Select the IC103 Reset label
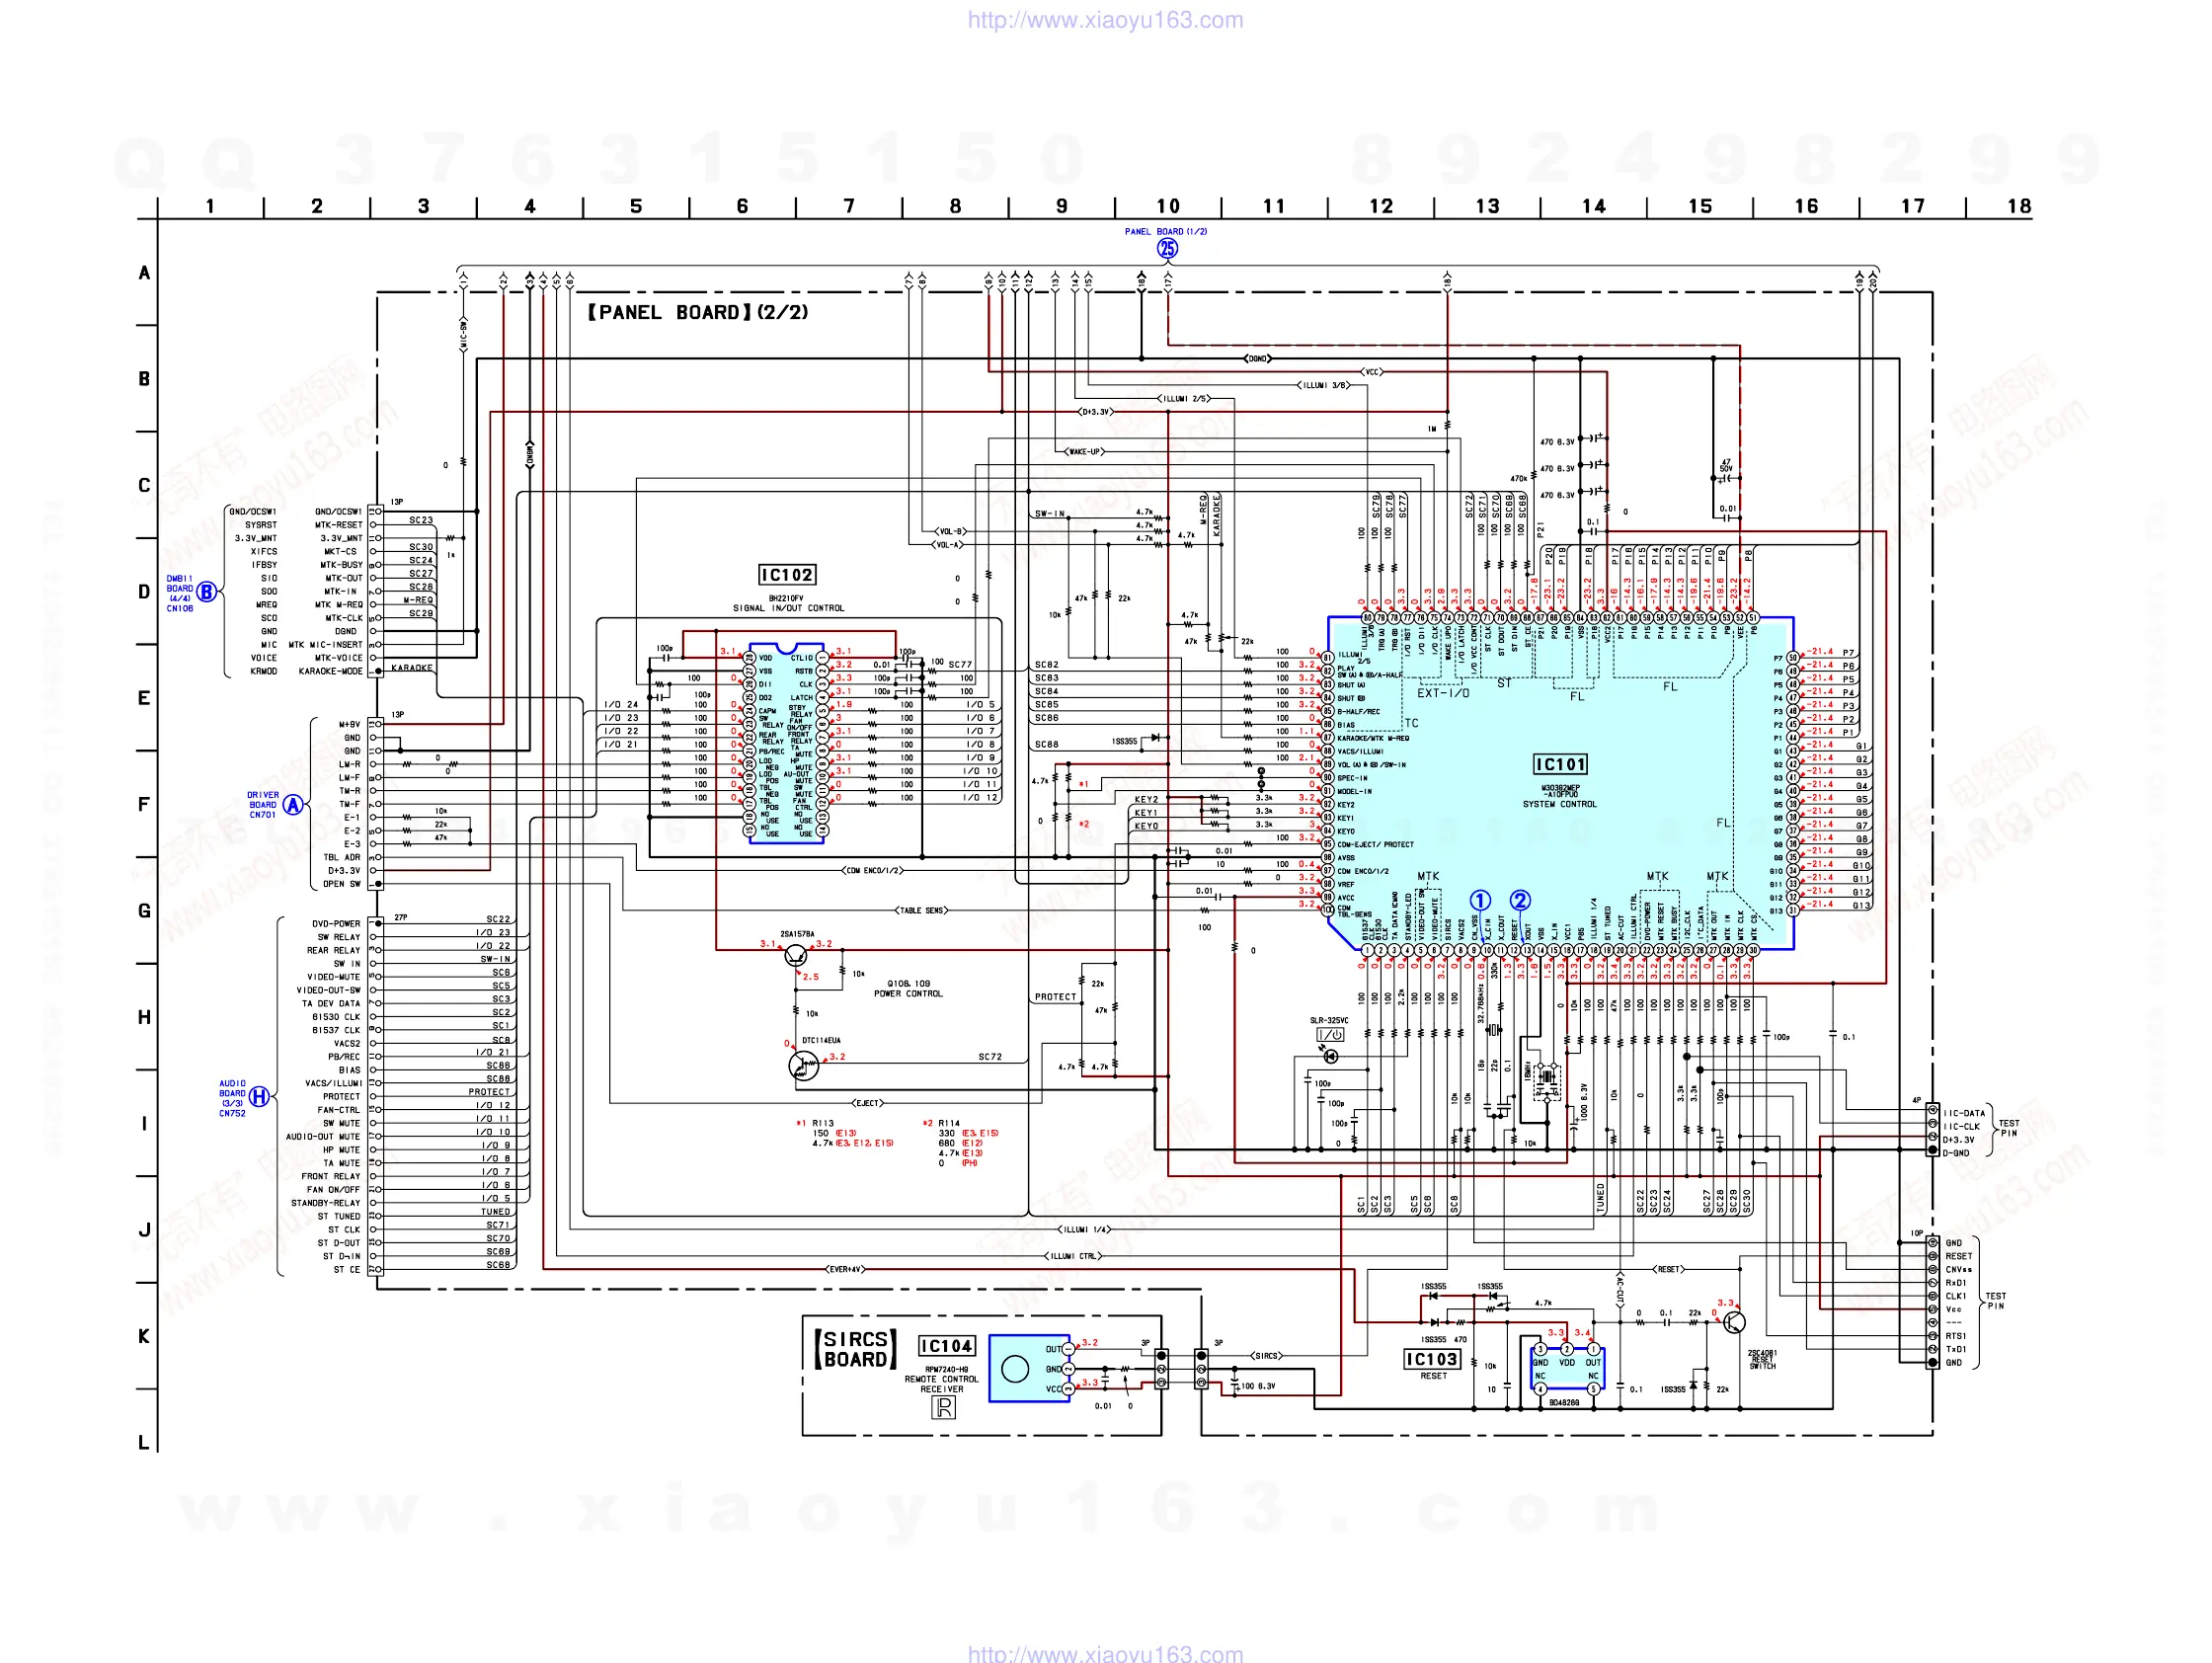 (x=1432, y=1359)
